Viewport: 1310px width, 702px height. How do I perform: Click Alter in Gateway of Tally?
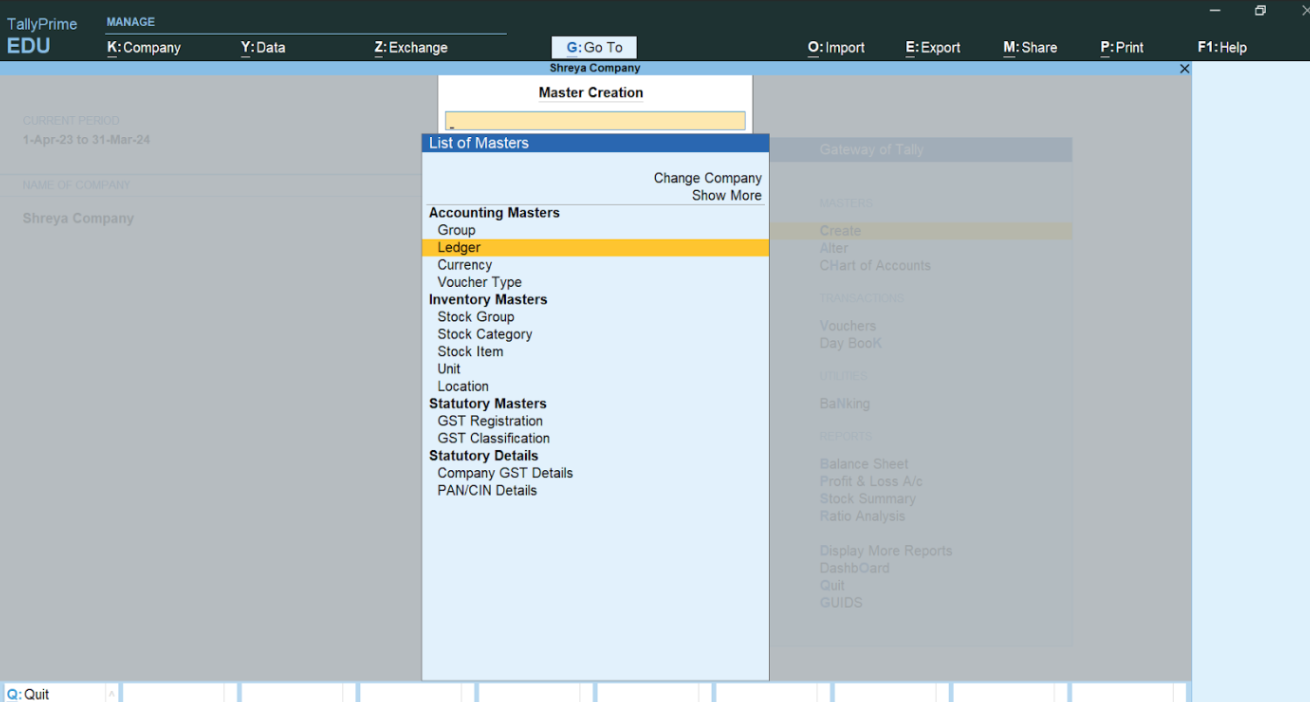click(x=834, y=248)
